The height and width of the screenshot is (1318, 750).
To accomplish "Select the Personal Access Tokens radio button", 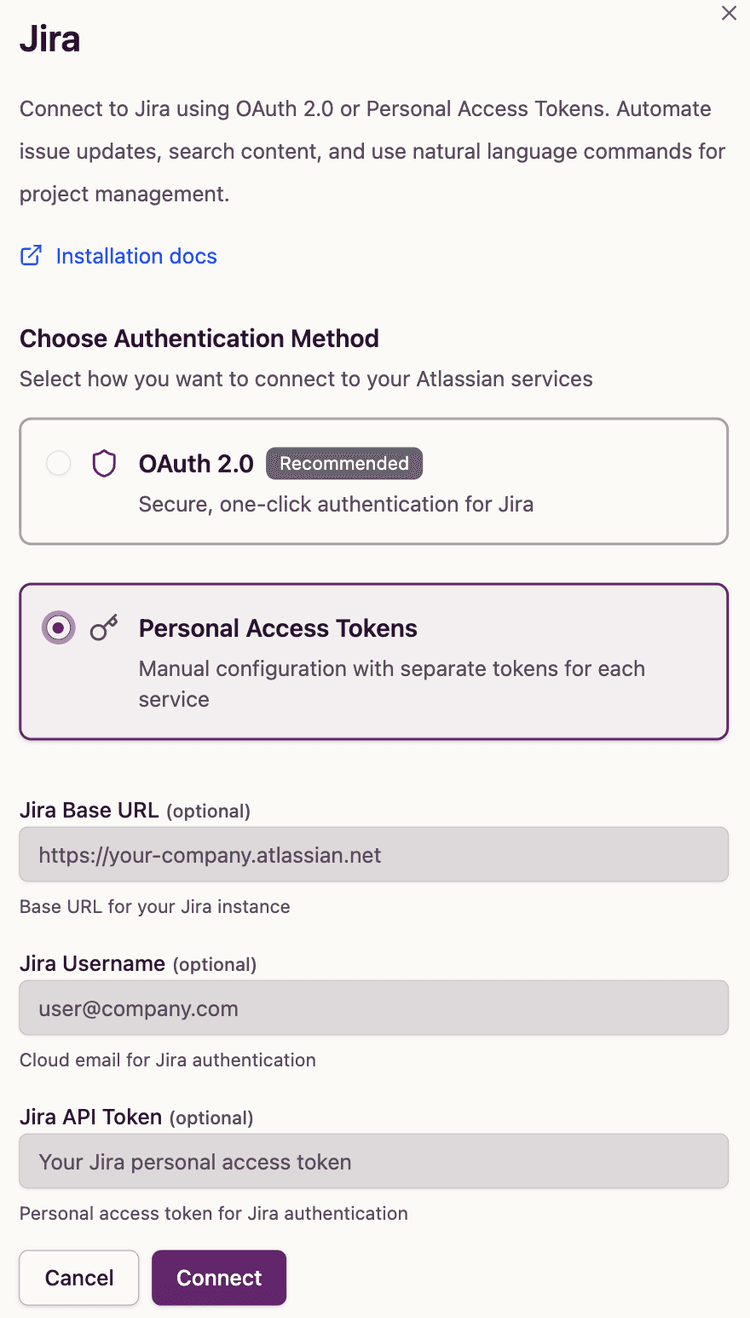I will pos(58,628).
